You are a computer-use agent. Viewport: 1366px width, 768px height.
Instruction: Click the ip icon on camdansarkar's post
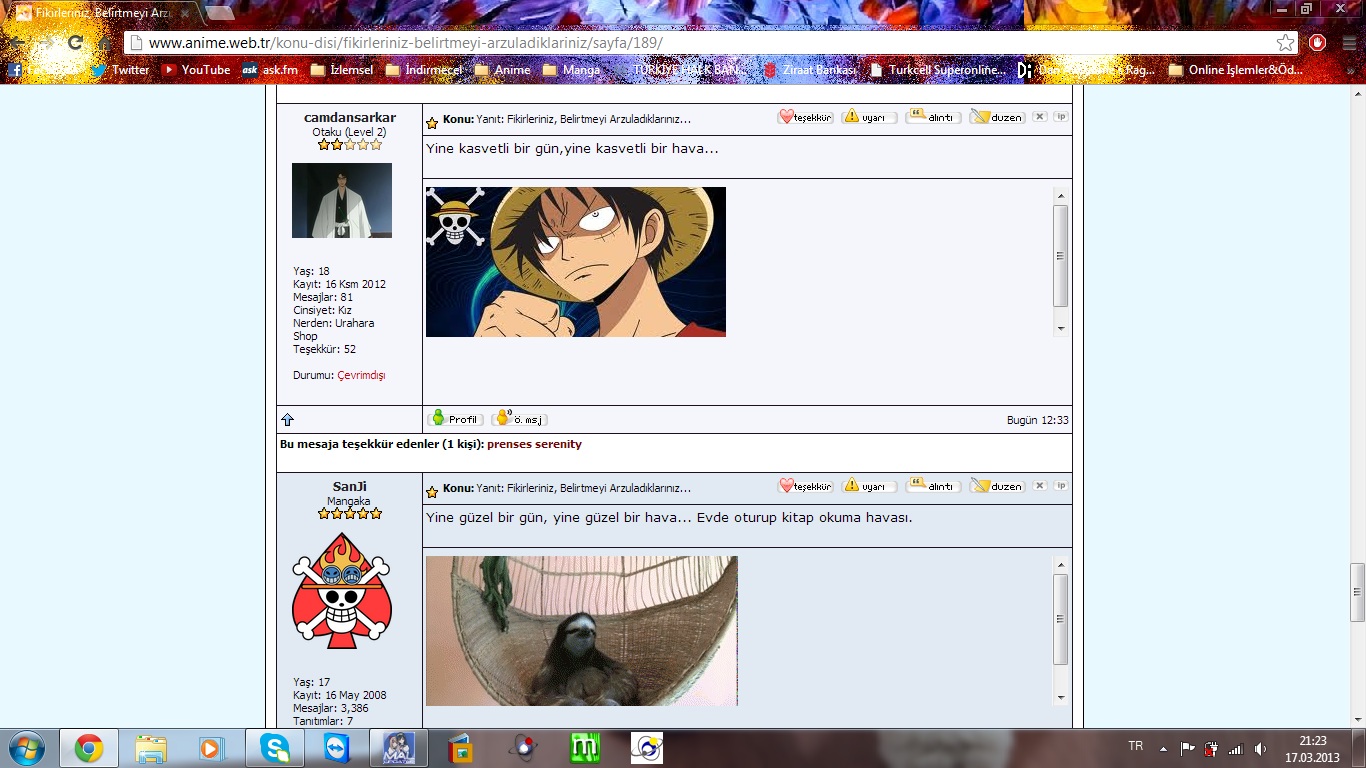(x=1061, y=117)
